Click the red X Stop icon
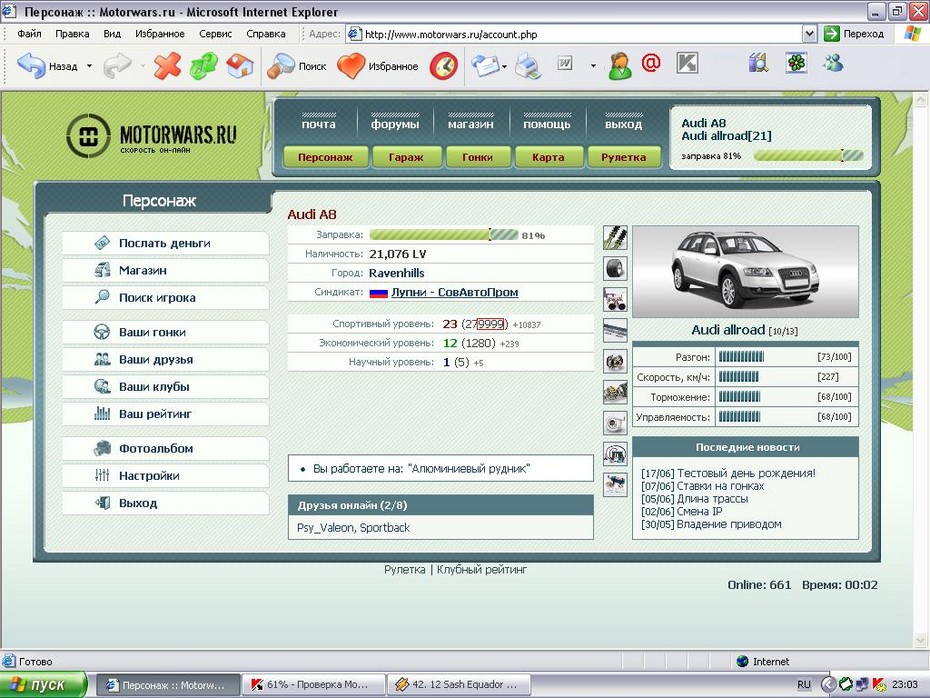Screen dimensions: 930x698 coord(167,65)
